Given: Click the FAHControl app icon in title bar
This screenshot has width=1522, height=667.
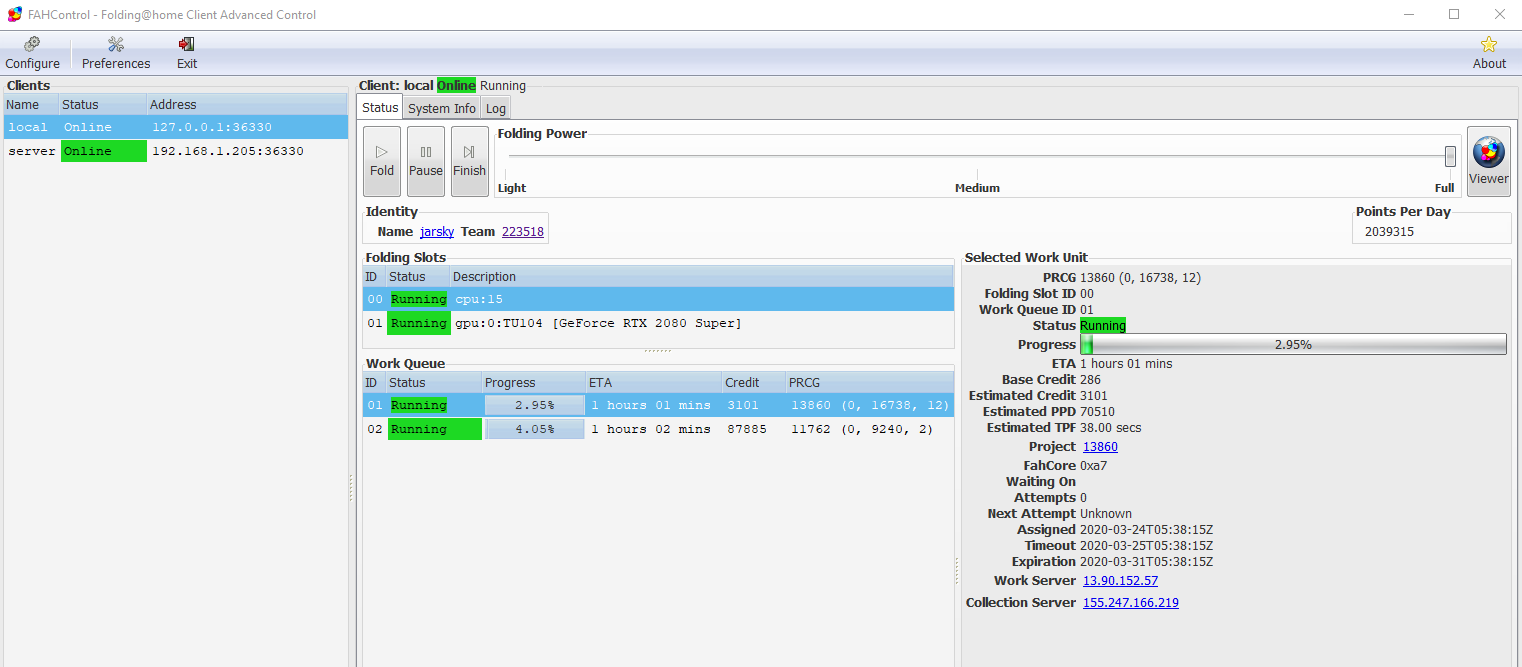Looking at the screenshot, I should click(14, 15).
